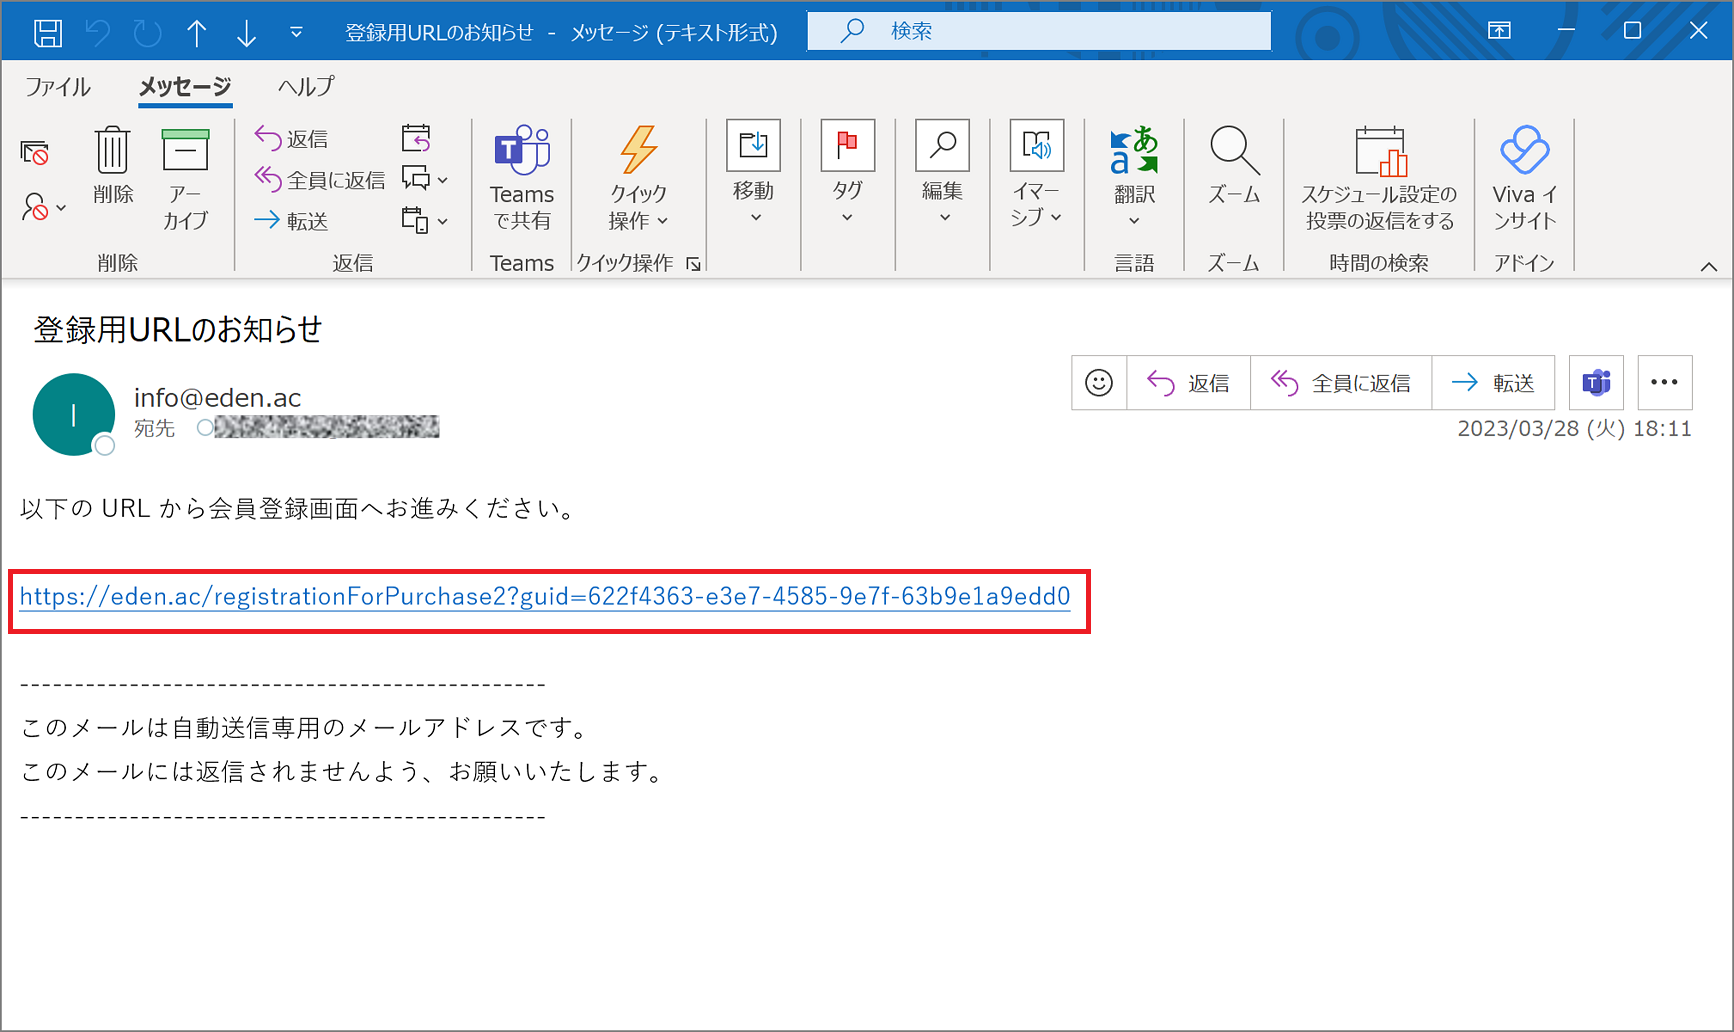1734x1032 pixels.
Task: Open ribbon display options icon
Action: point(1499,30)
